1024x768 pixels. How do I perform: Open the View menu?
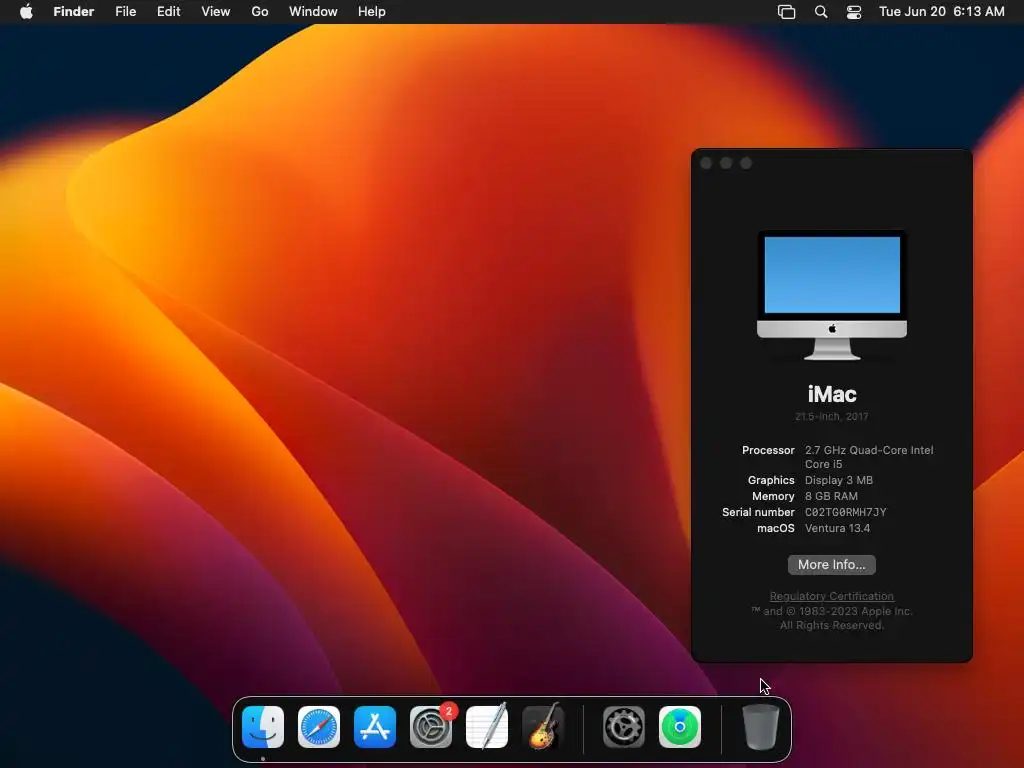click(x=216, y=12)
